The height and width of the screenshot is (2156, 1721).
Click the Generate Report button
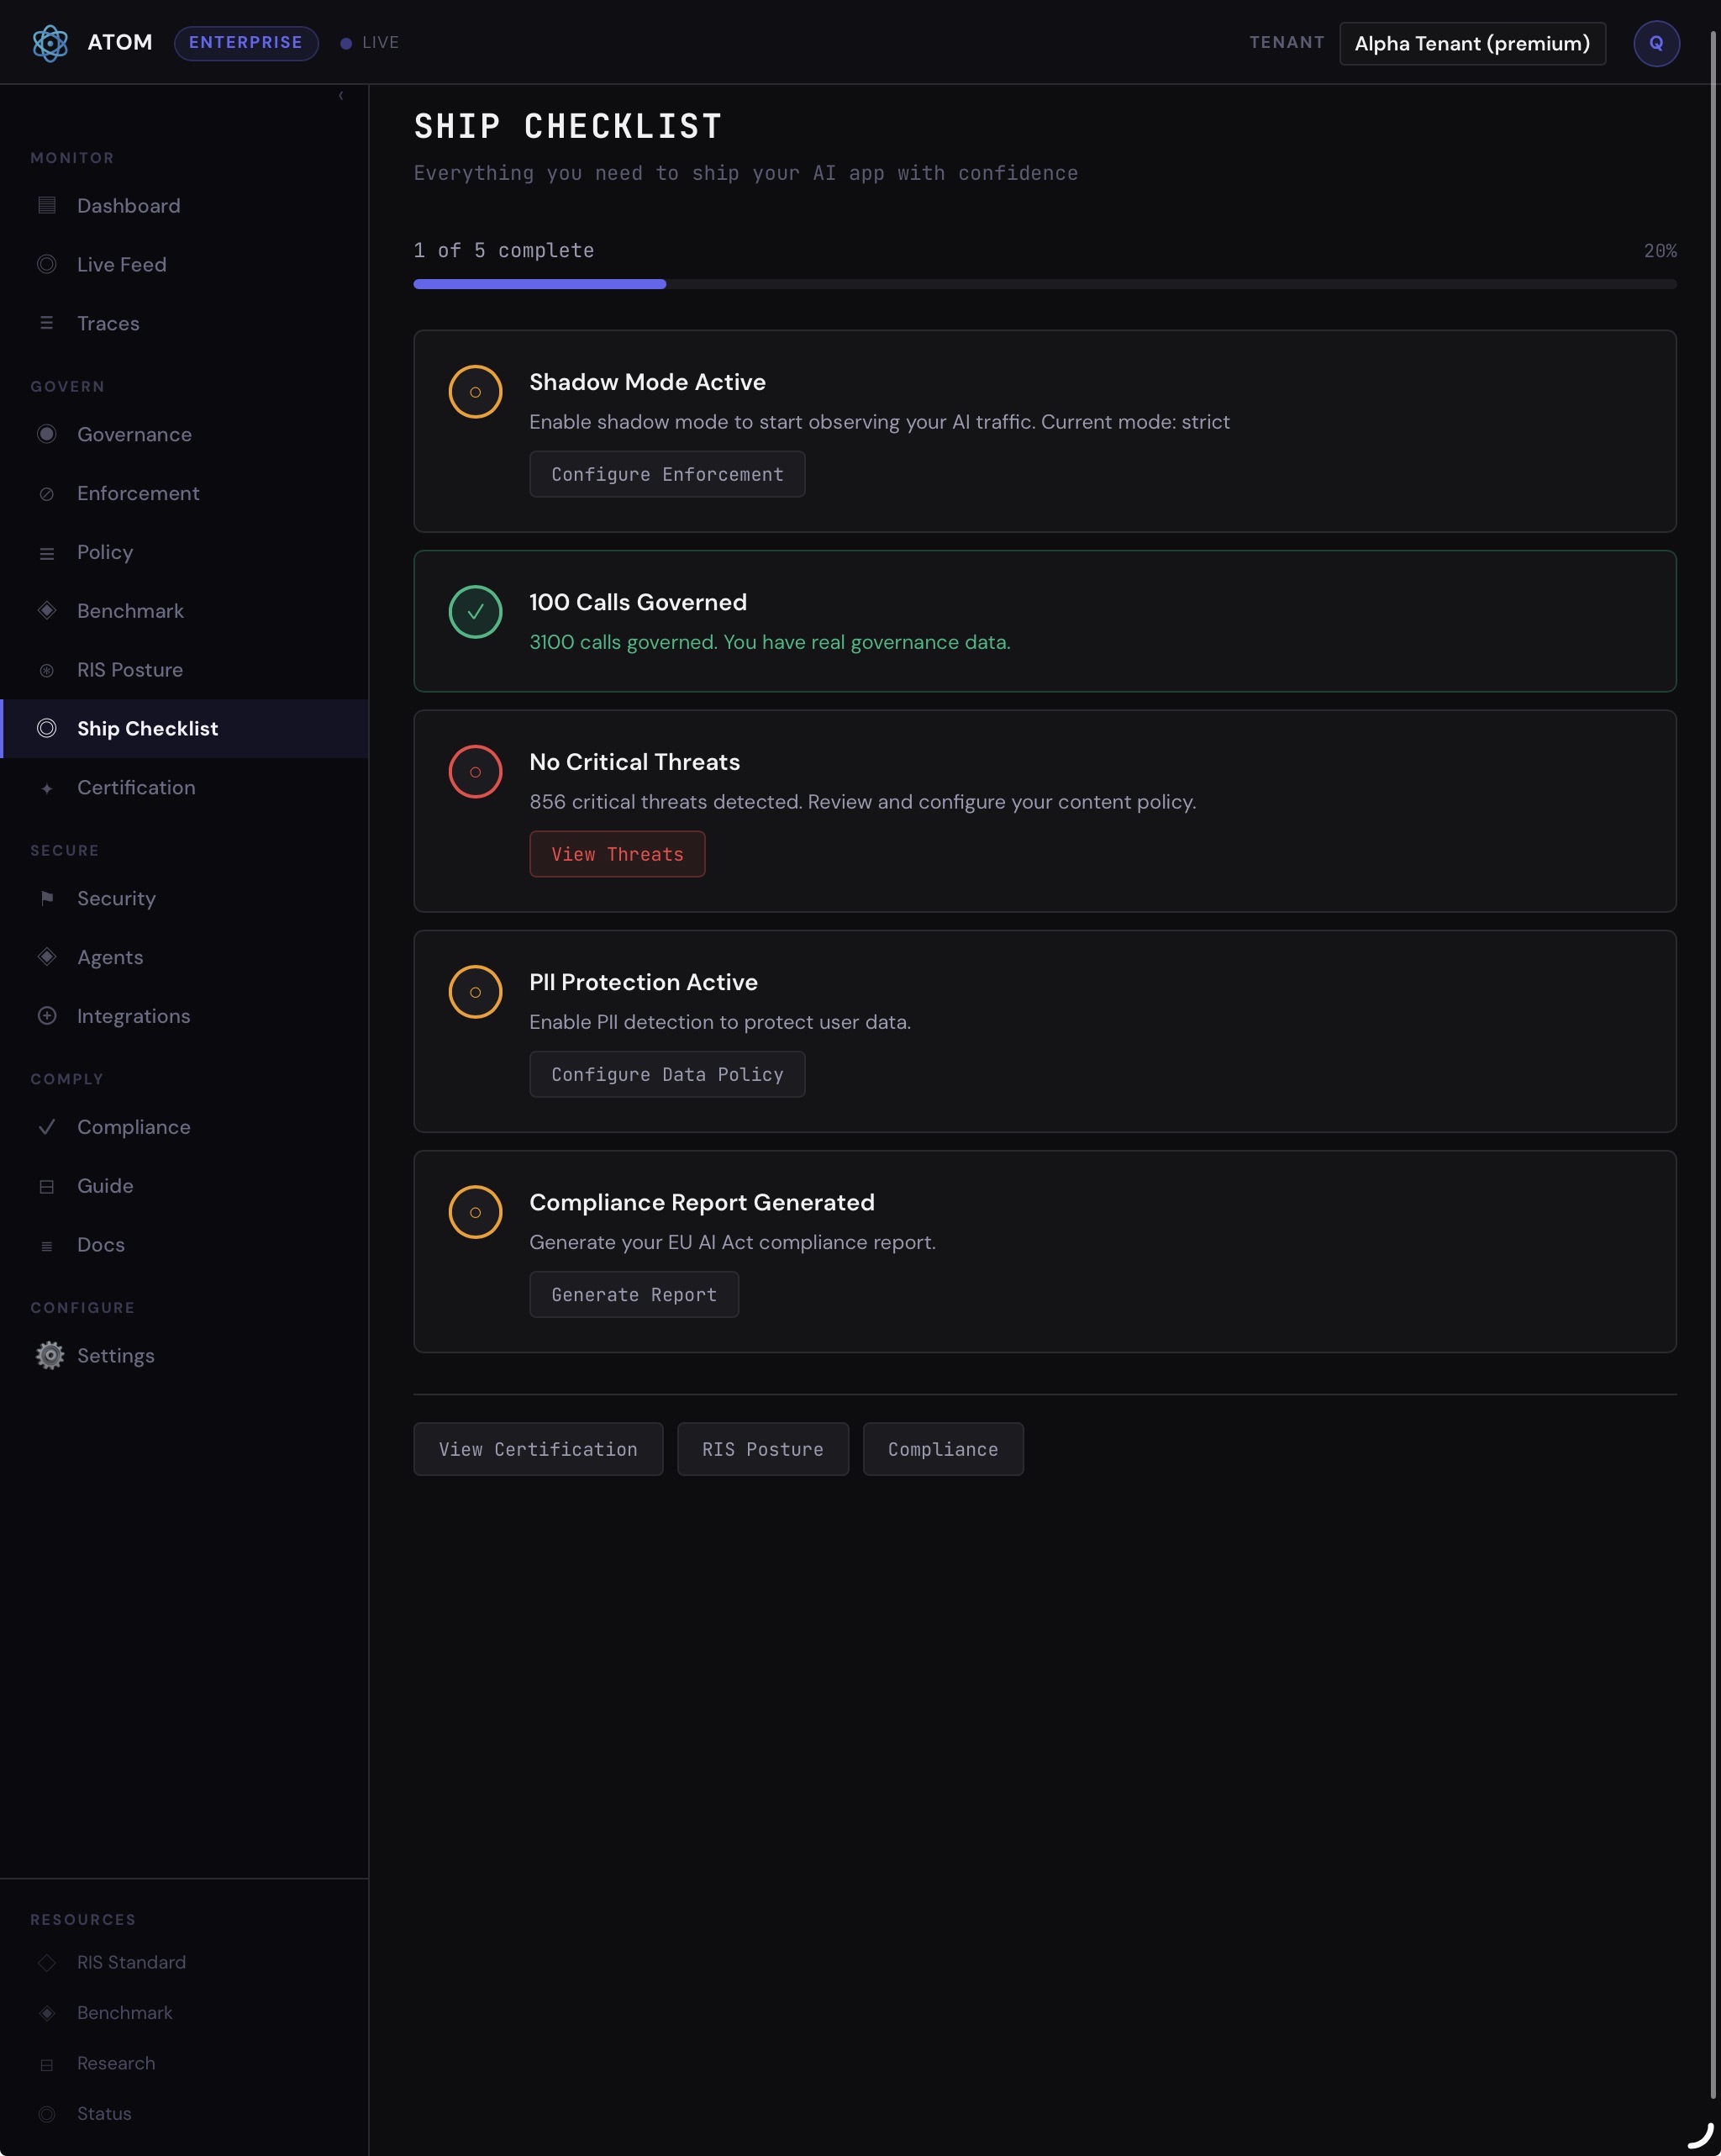(634, 1295)
